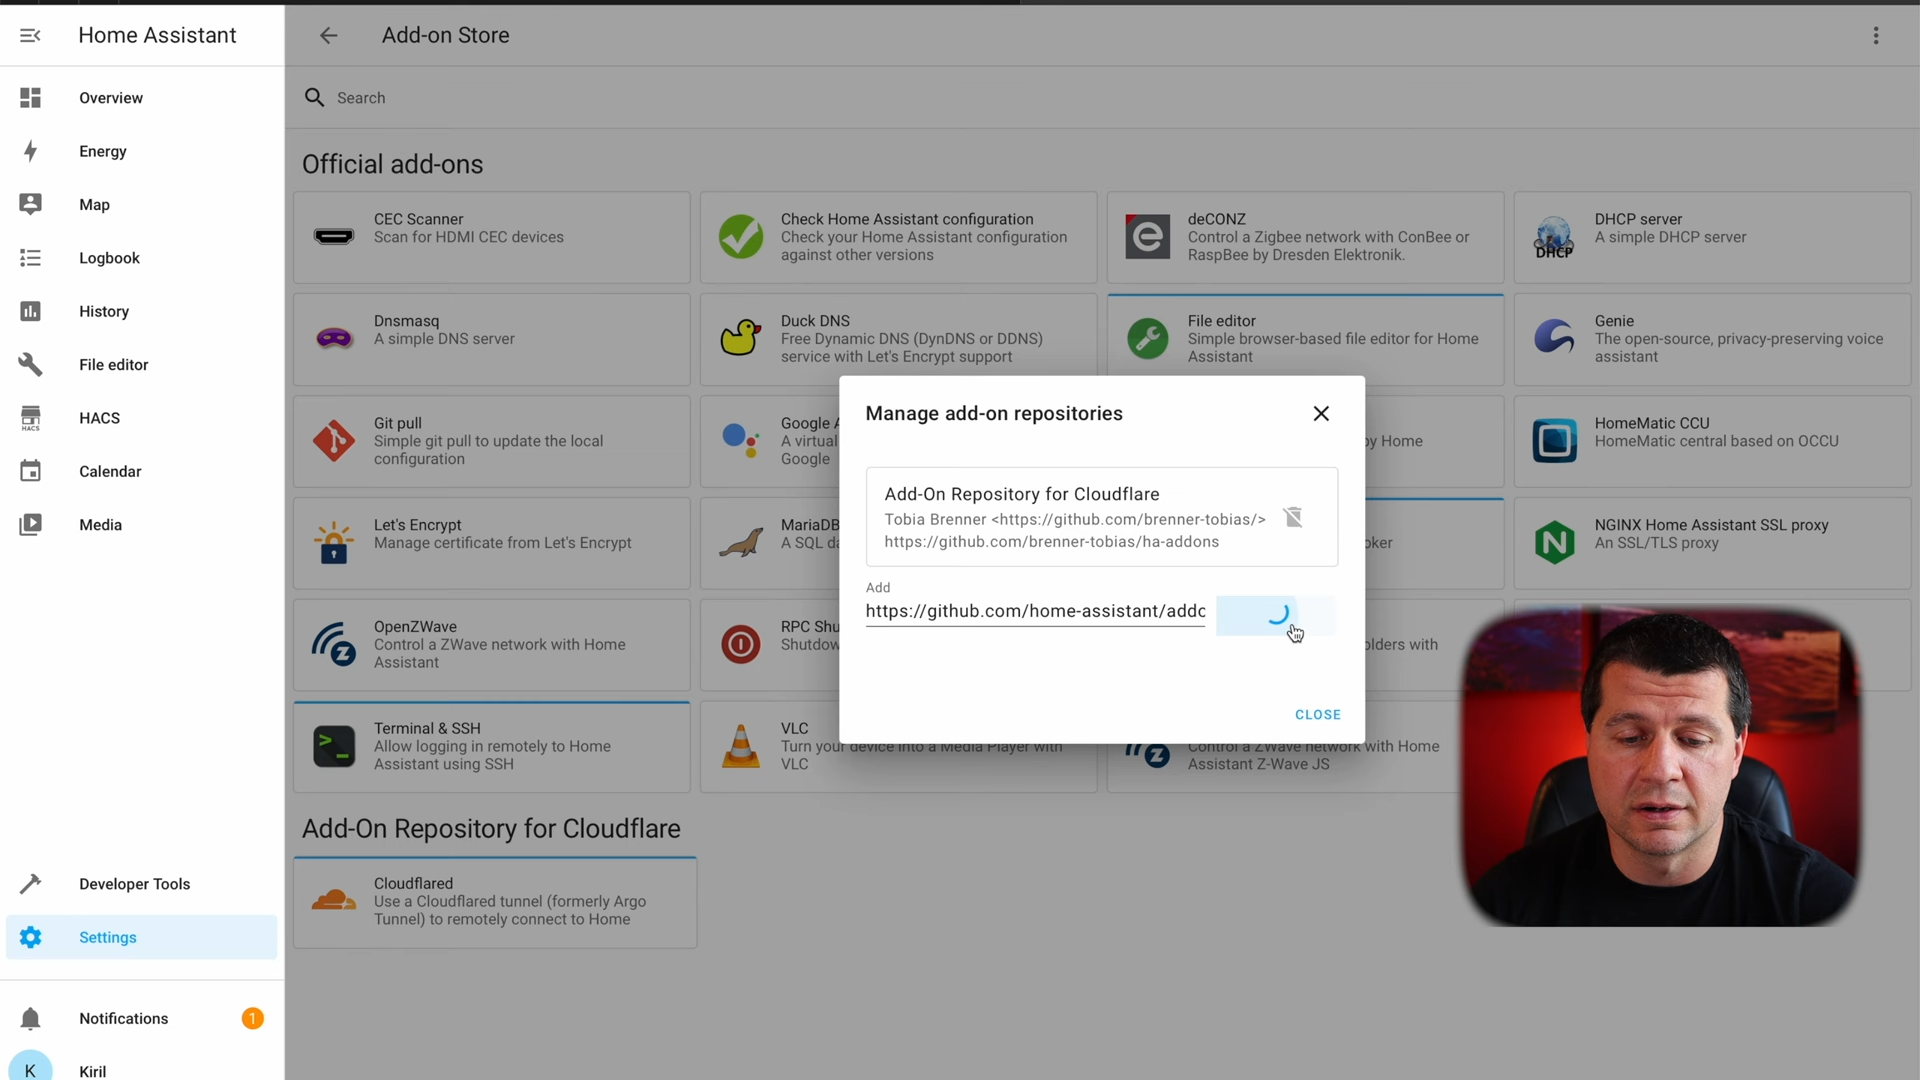1920x1080 pixels.
Task: Close the Manage repositories dialog
Action: (x=1321, y=413)
